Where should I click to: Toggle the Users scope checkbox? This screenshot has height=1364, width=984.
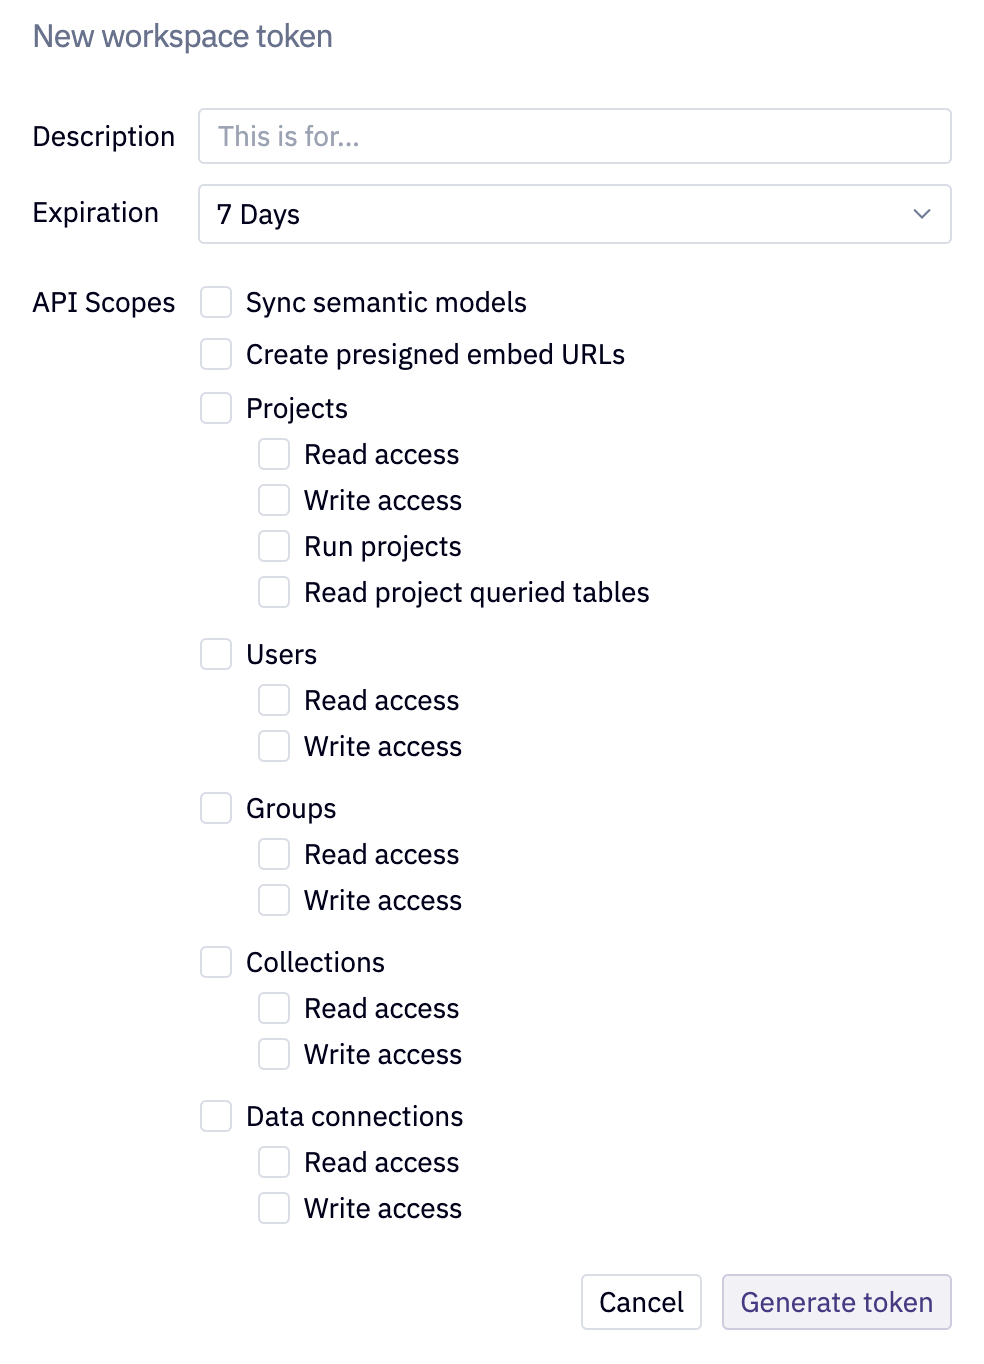[216, 654]
